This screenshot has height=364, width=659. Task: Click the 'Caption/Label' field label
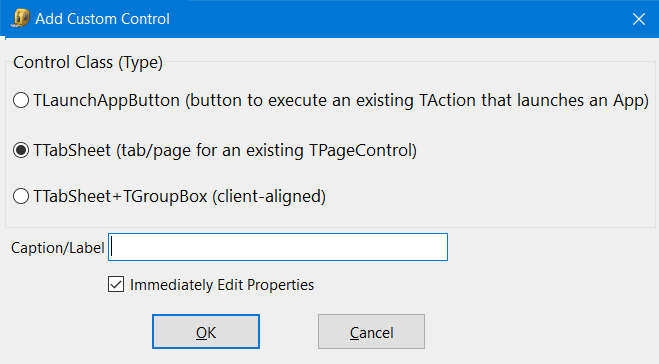click(58, 248)
